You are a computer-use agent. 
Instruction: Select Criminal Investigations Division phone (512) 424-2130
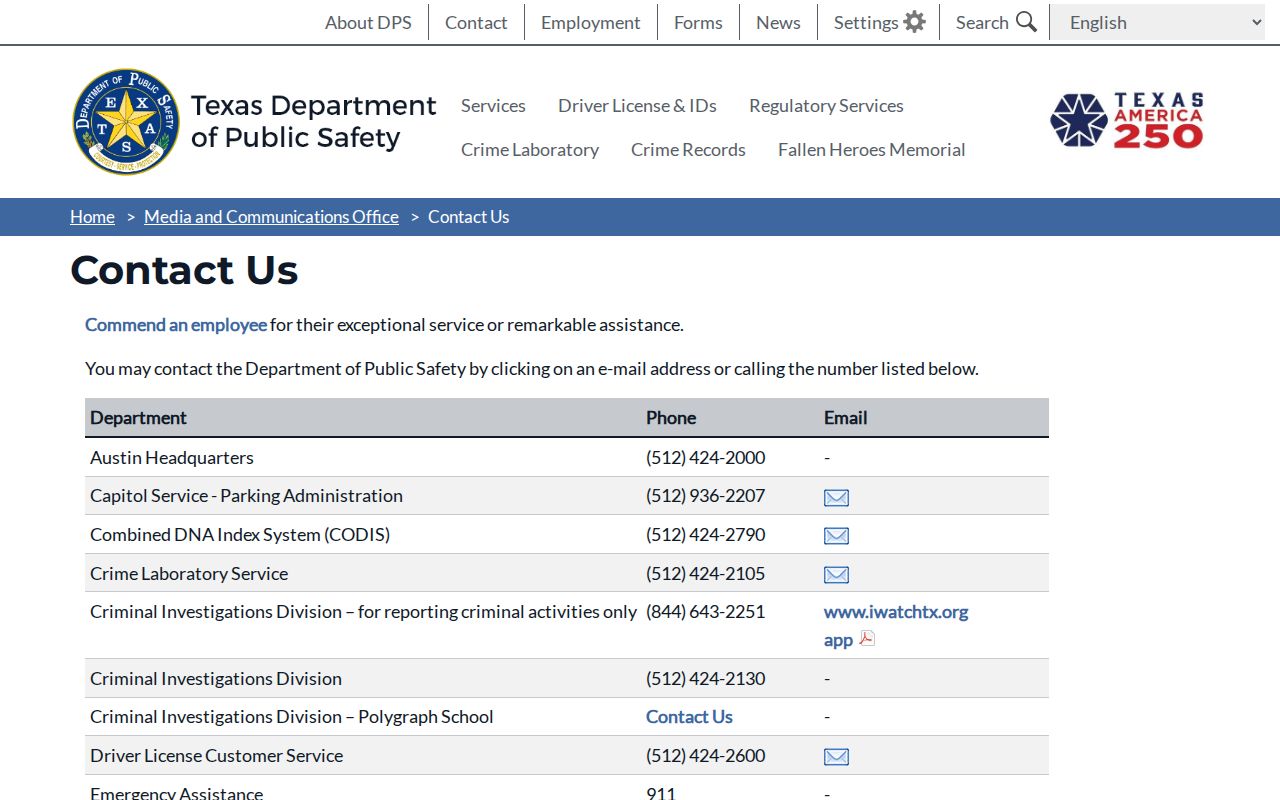[x=706, y=679]
